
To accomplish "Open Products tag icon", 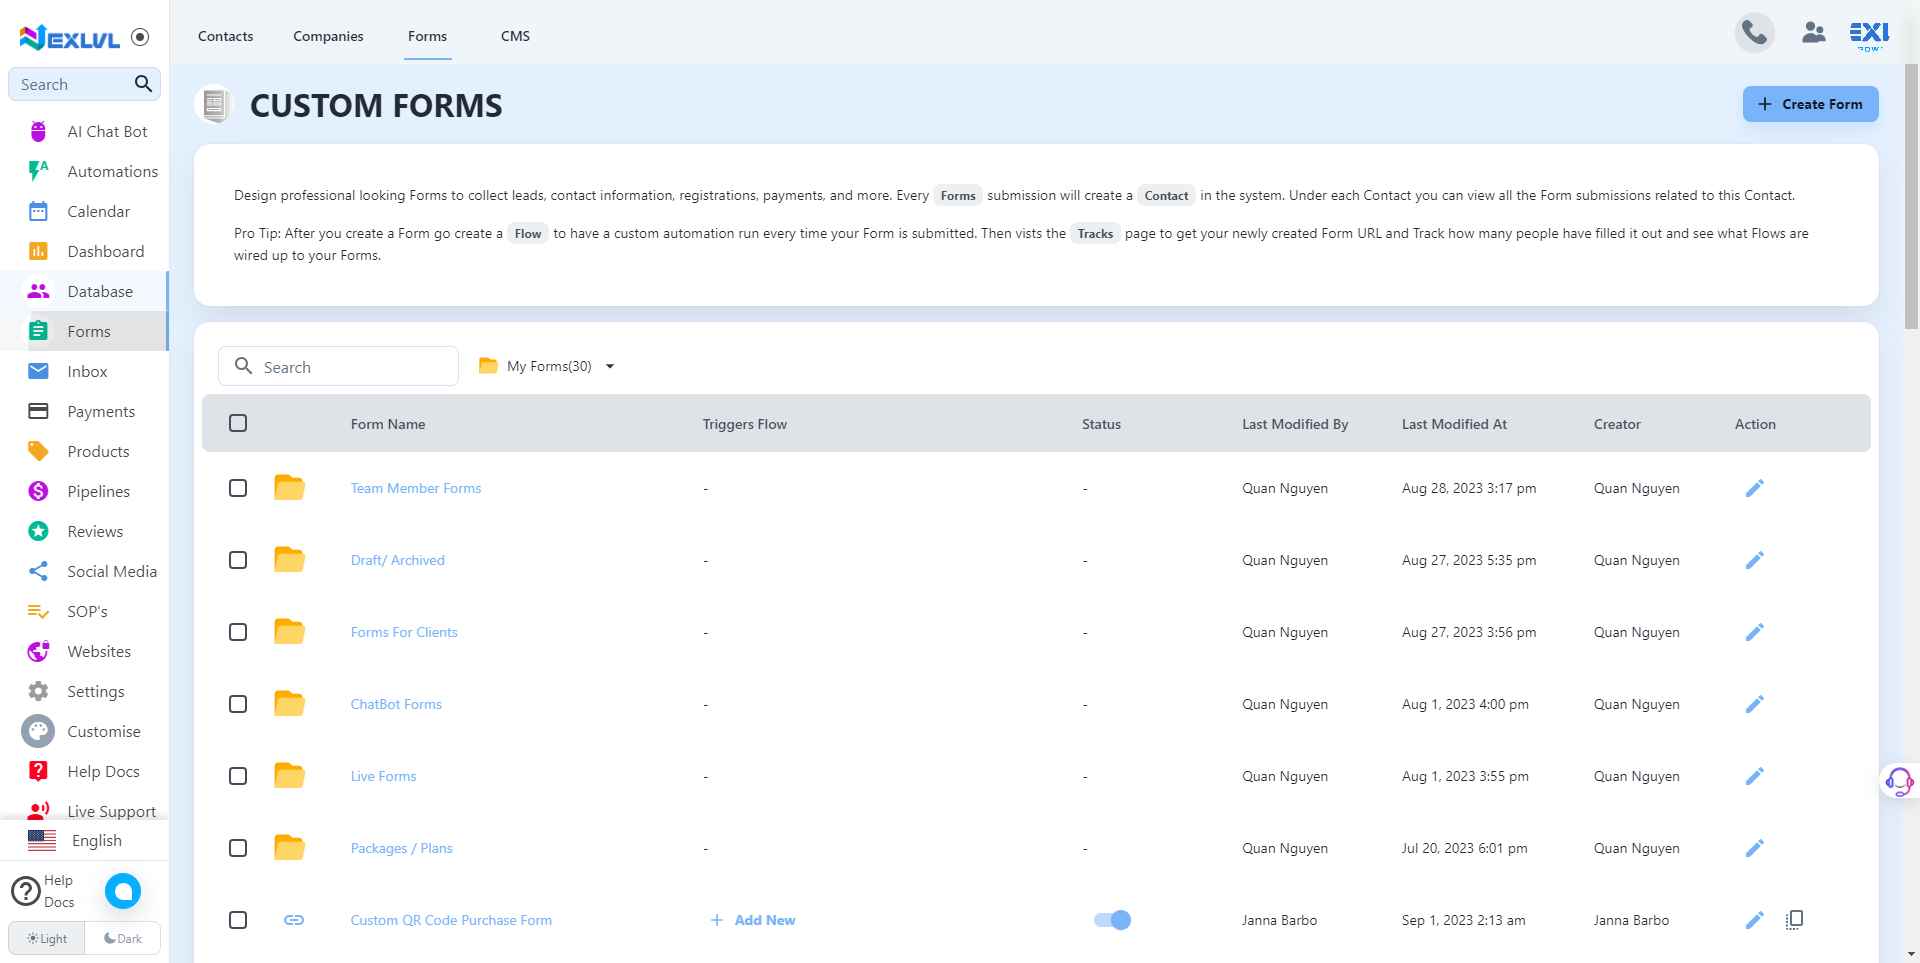I will 38,451.
